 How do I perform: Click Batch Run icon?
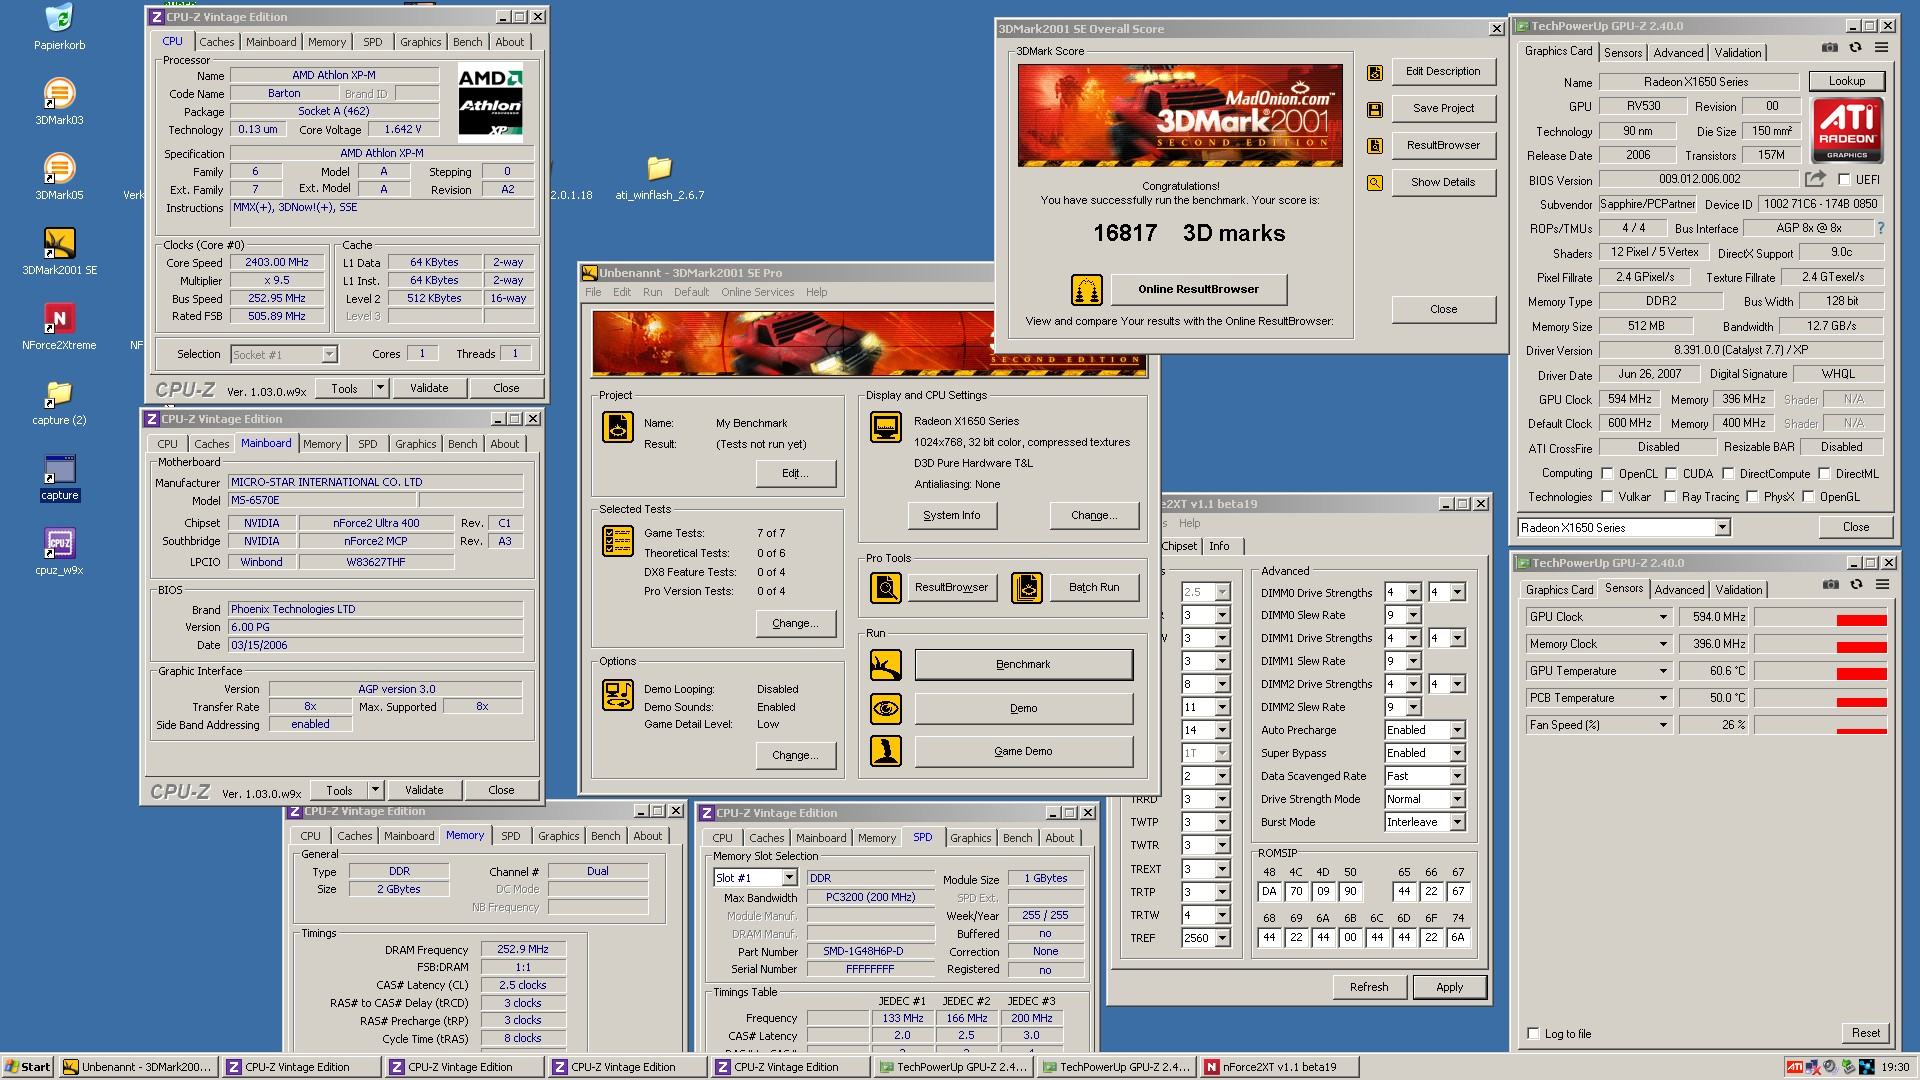pyautogui.click(x=1027, y=588)
